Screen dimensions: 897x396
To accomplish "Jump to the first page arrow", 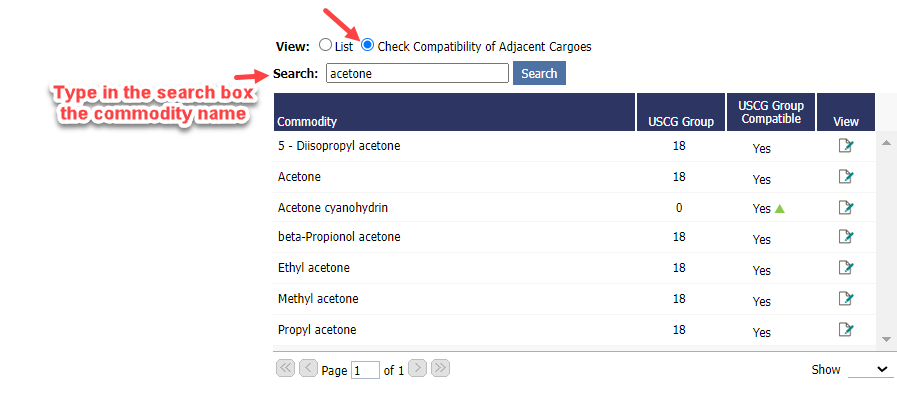I will (x=285, y=368).
